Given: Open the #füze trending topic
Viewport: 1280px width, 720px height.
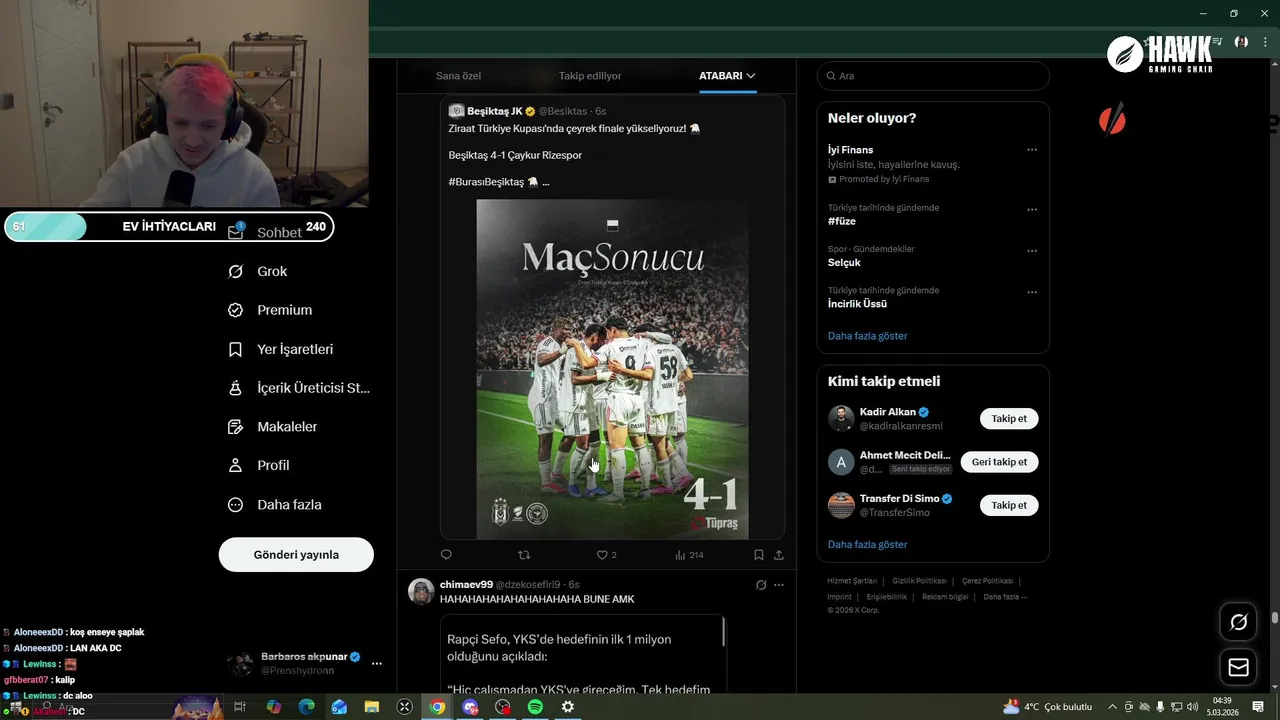Looking at the screenshot, I should point(842,221).
